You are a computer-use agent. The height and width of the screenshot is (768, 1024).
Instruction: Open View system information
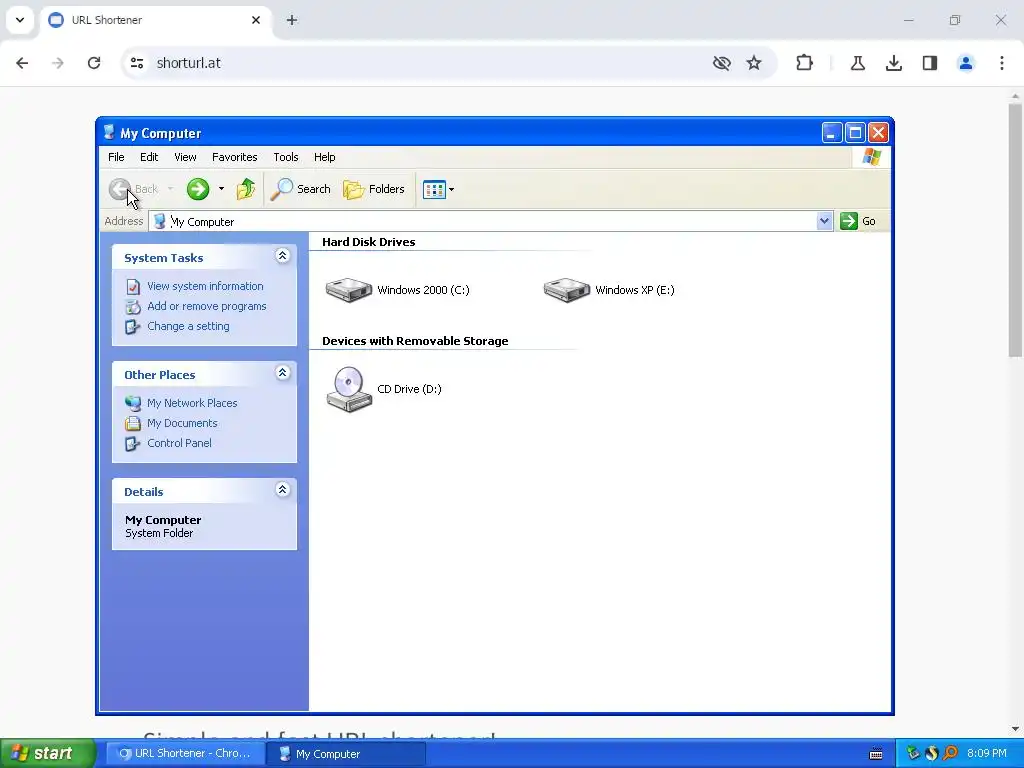tap(205, 286)
